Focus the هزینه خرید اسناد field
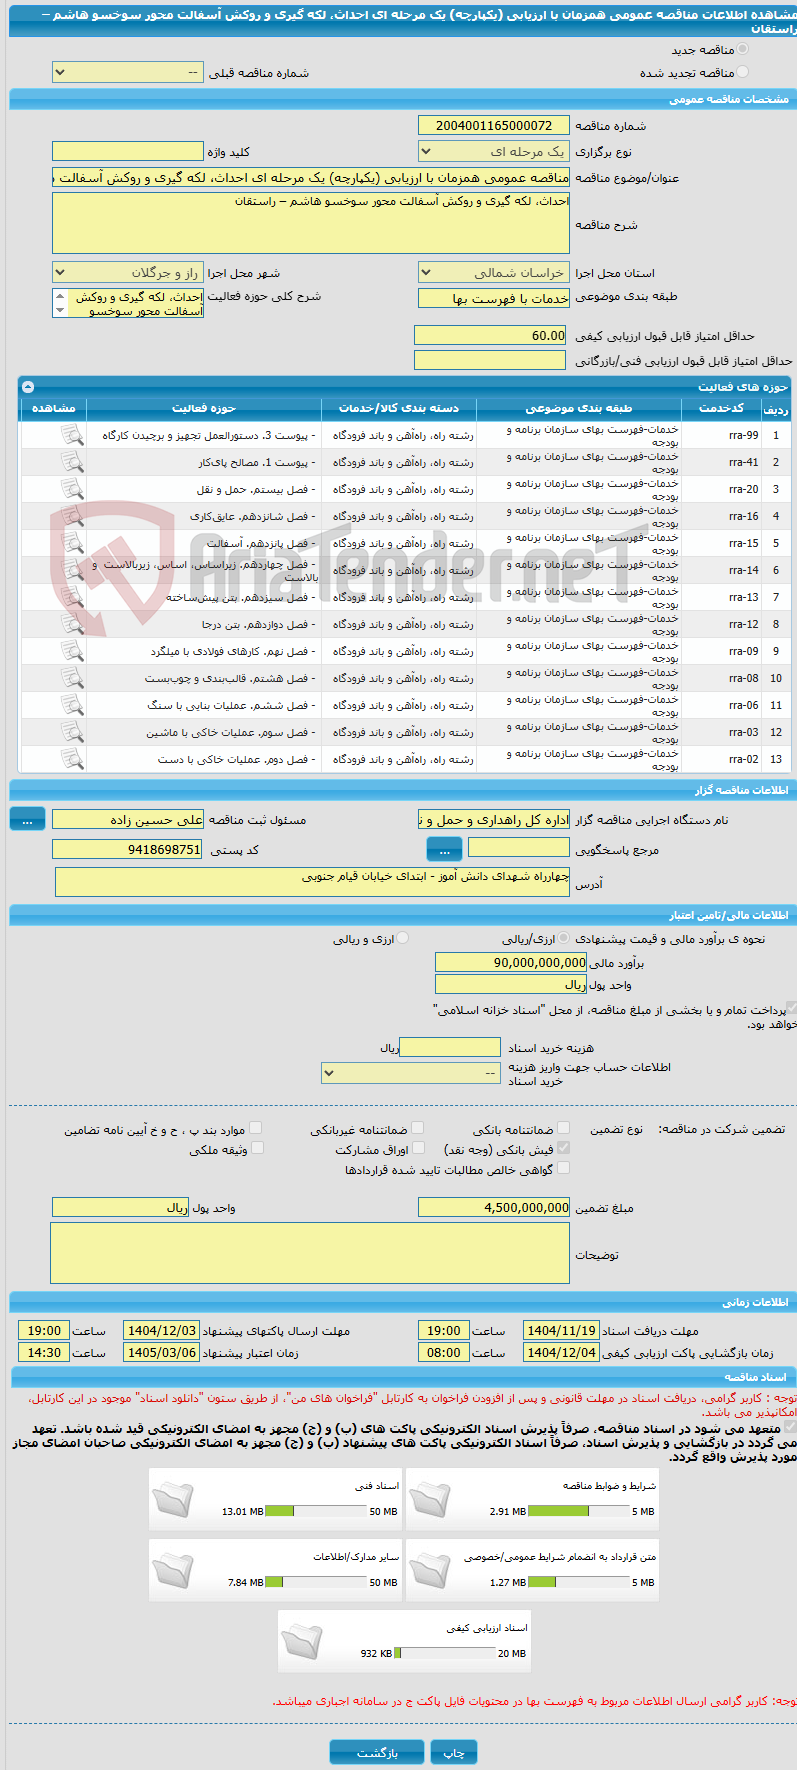 pos(450,1047)
